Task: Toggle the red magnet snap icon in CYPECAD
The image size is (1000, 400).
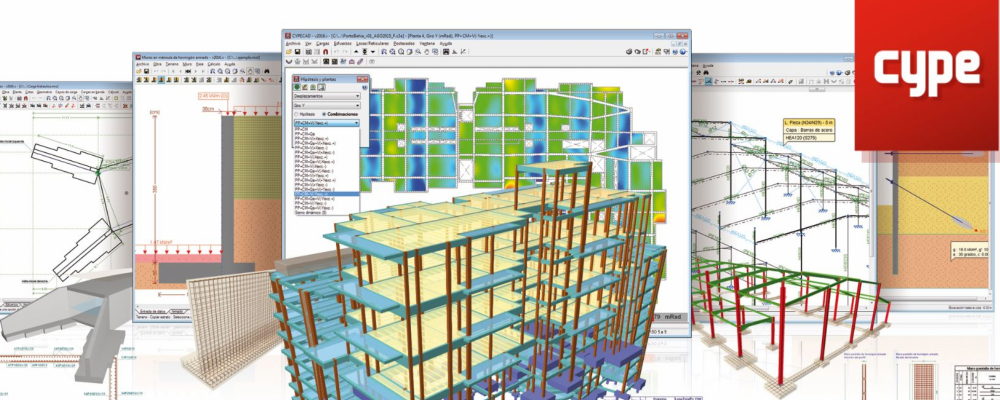Action: (325, 52)
